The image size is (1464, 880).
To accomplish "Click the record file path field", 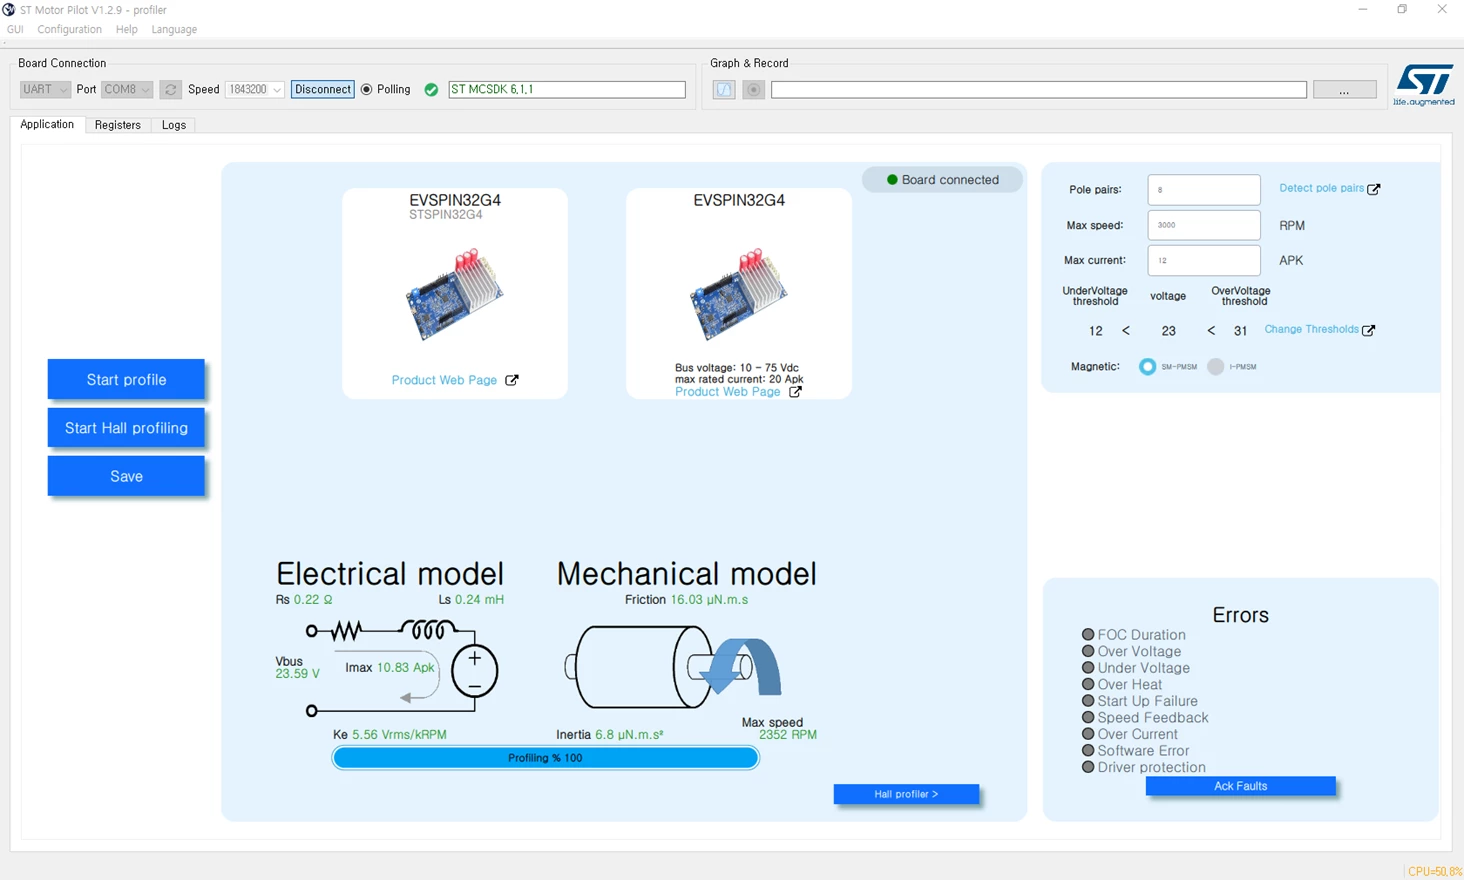I will [1039, 90].
